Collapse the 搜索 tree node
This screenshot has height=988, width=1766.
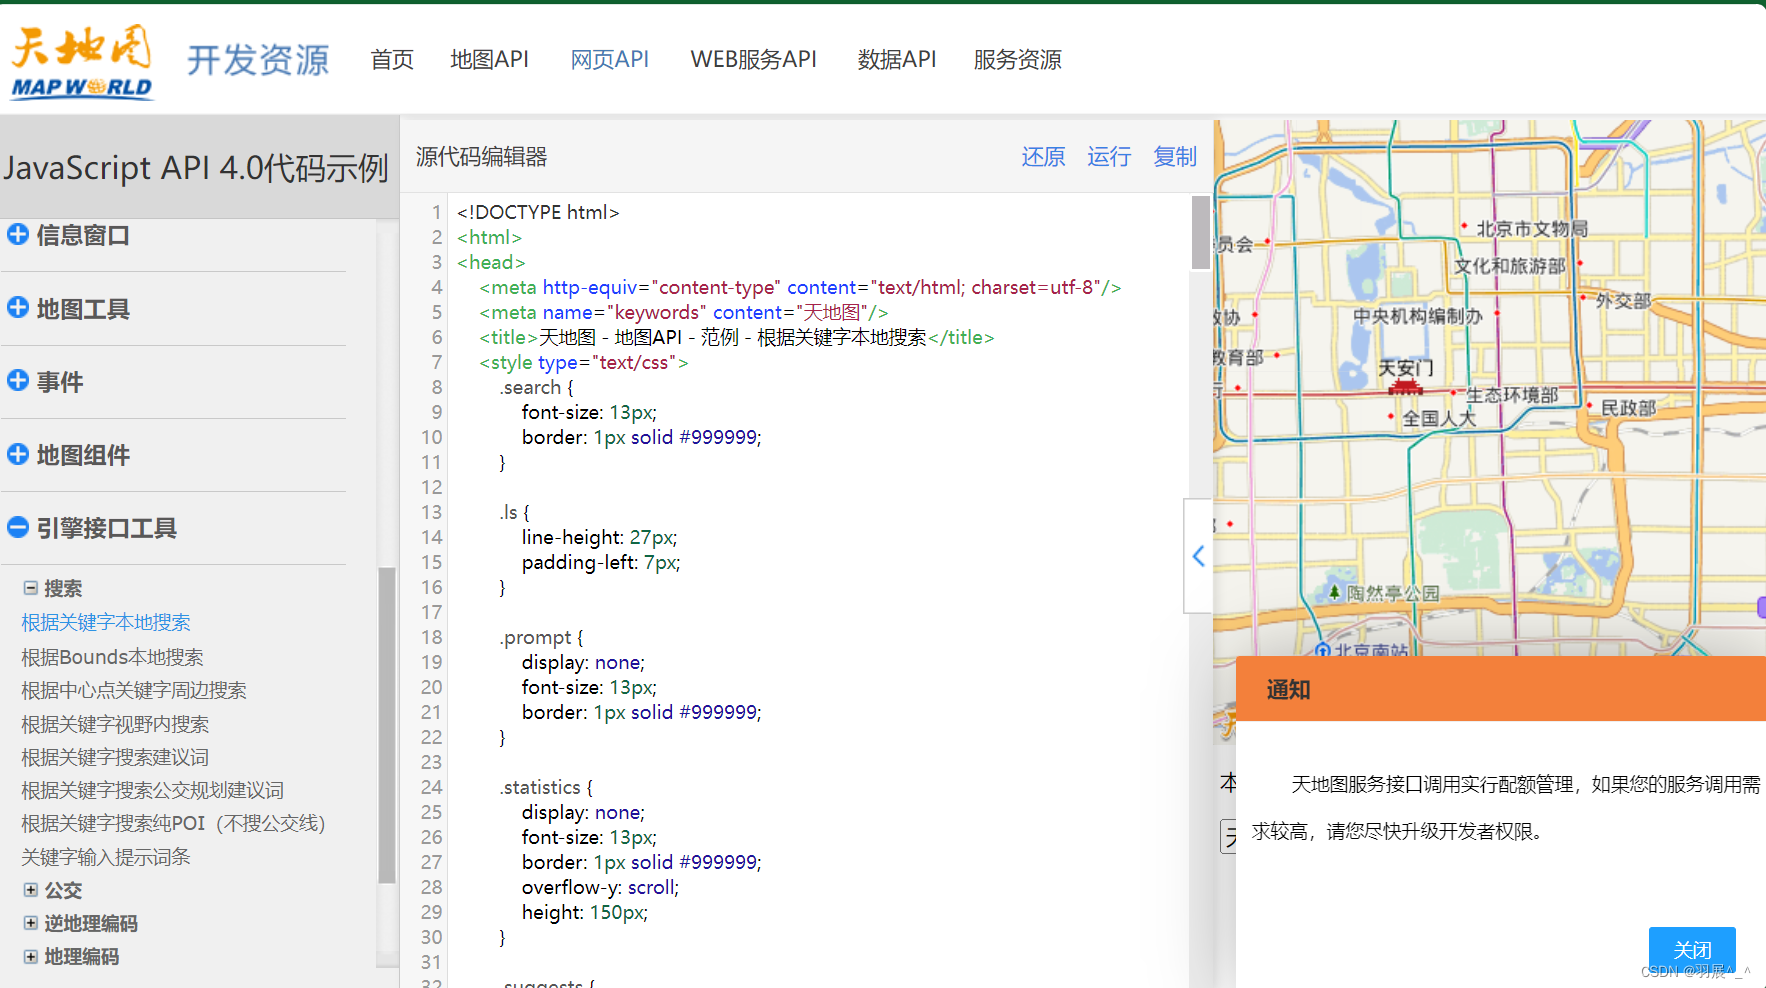[x=31, y=588]
